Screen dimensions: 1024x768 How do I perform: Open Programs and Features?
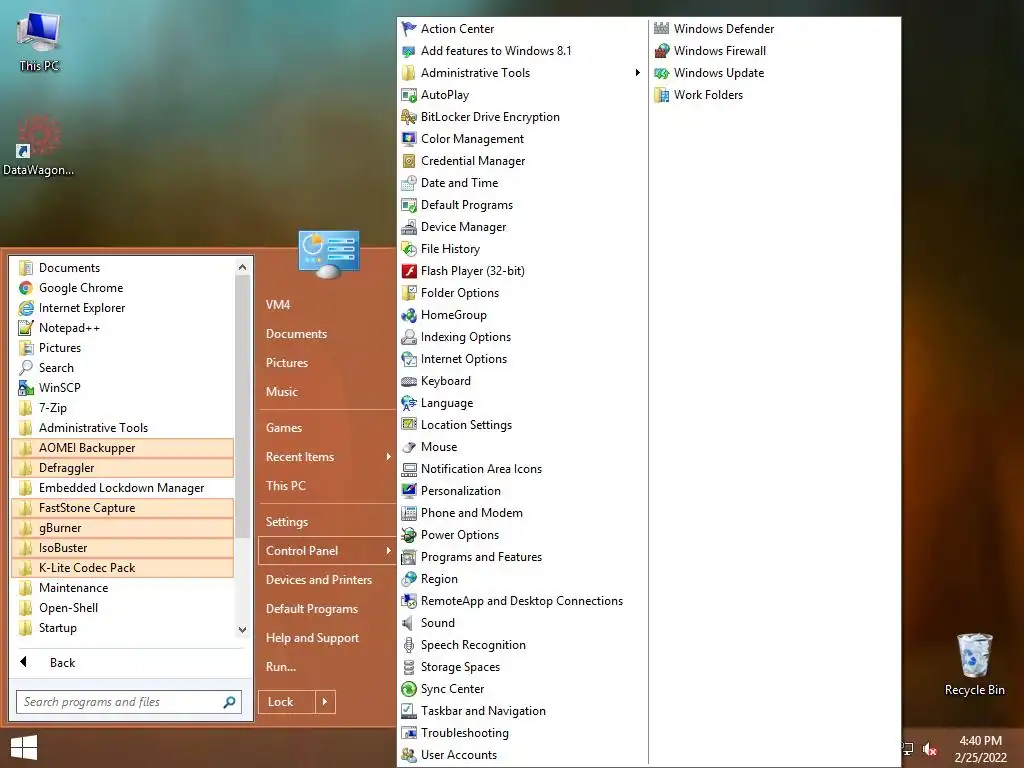[x=481, y=557]
